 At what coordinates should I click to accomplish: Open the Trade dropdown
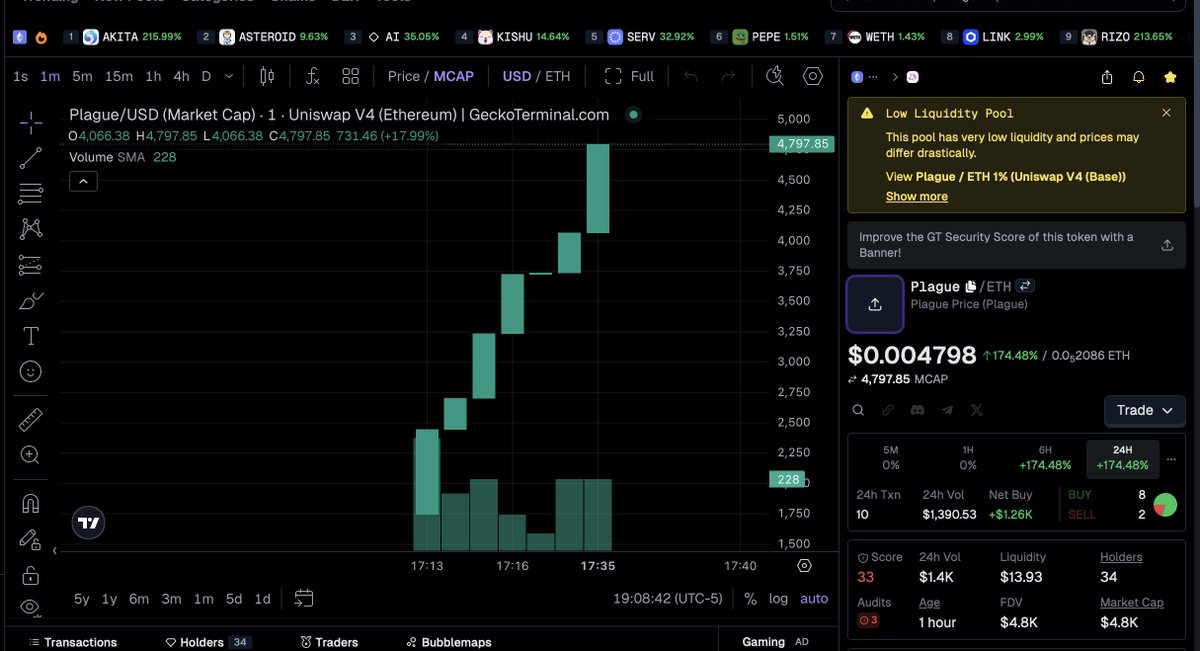click(x=1144, y=410)
